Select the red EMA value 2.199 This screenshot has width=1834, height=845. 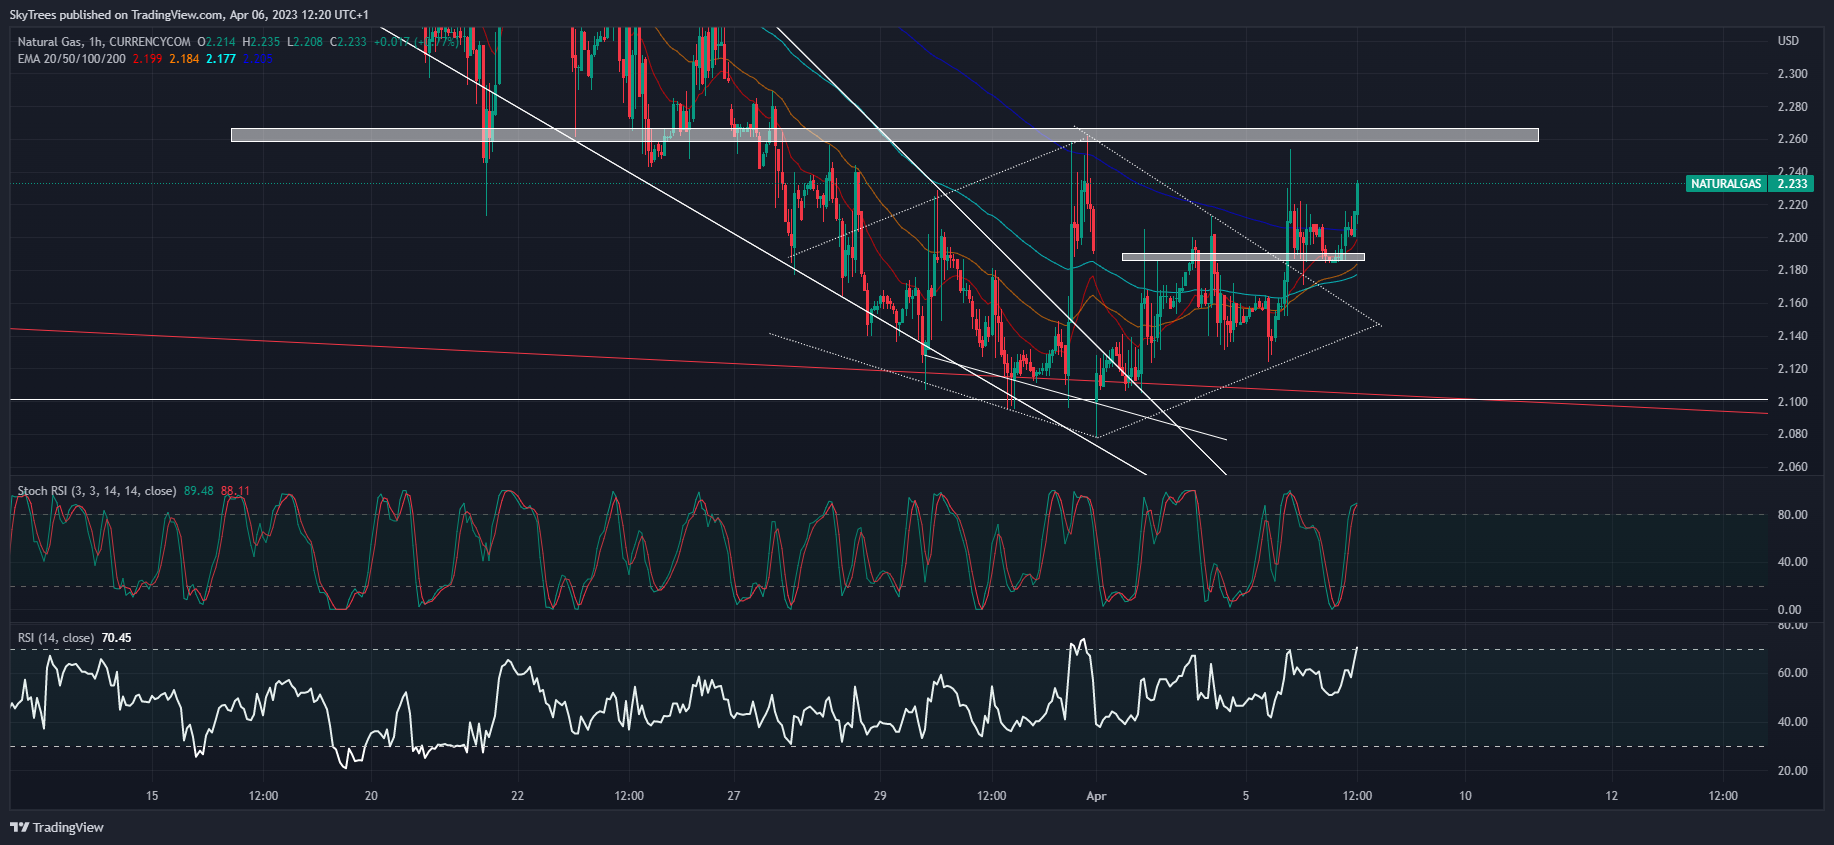147,59
